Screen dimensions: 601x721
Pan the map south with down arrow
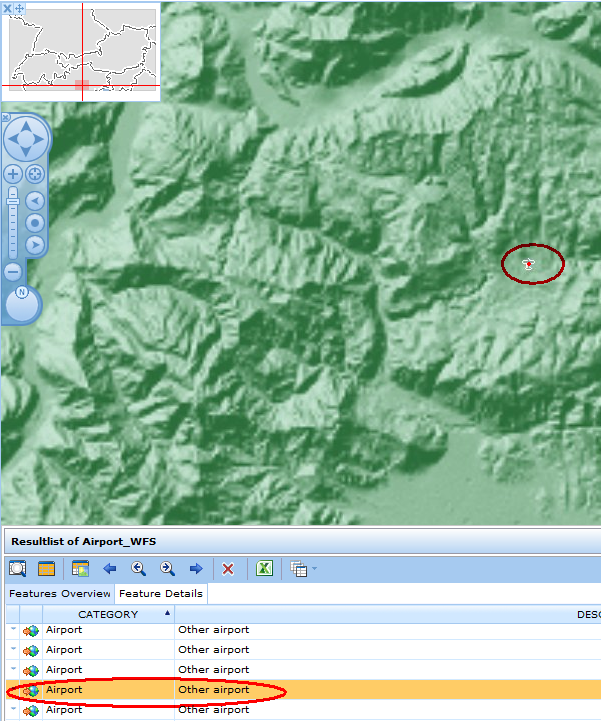coord(26,151)
